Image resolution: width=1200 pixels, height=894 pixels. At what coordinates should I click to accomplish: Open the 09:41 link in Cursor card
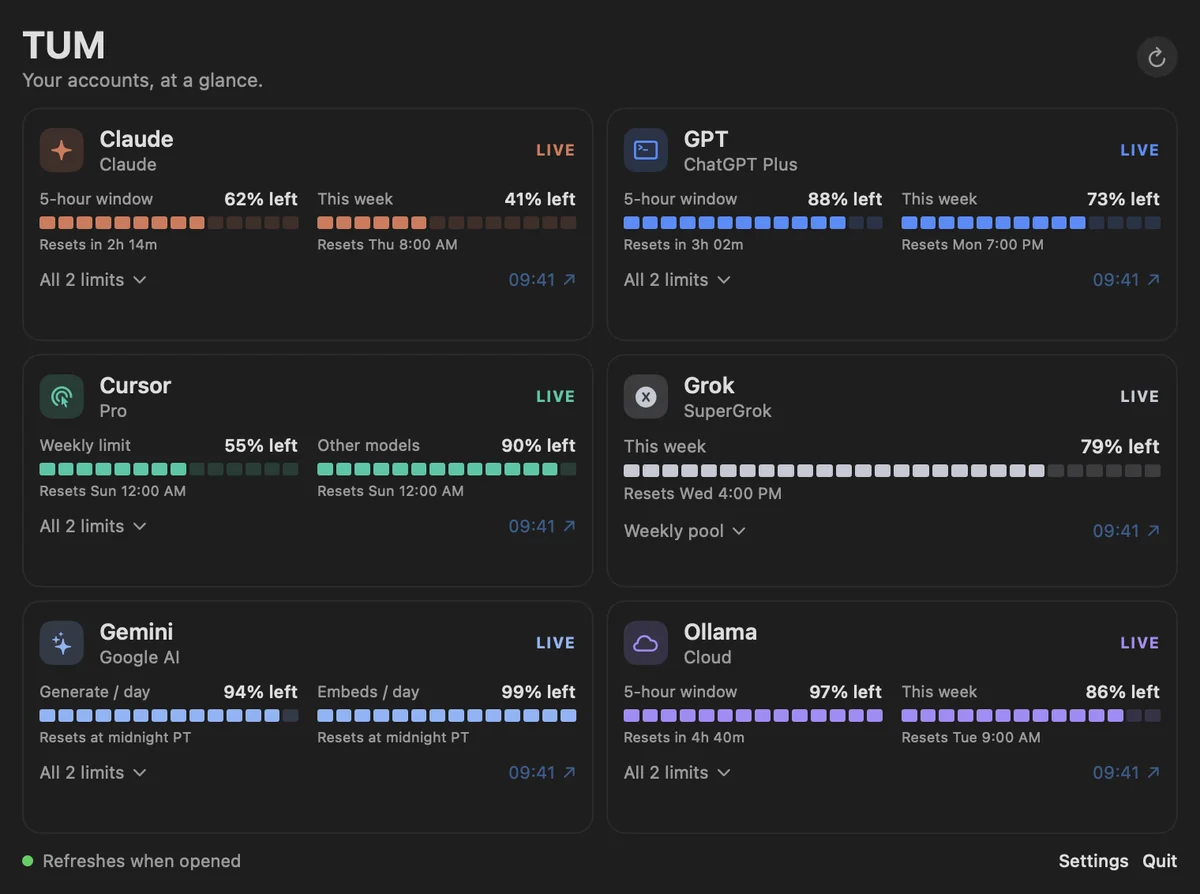[542, 526]
